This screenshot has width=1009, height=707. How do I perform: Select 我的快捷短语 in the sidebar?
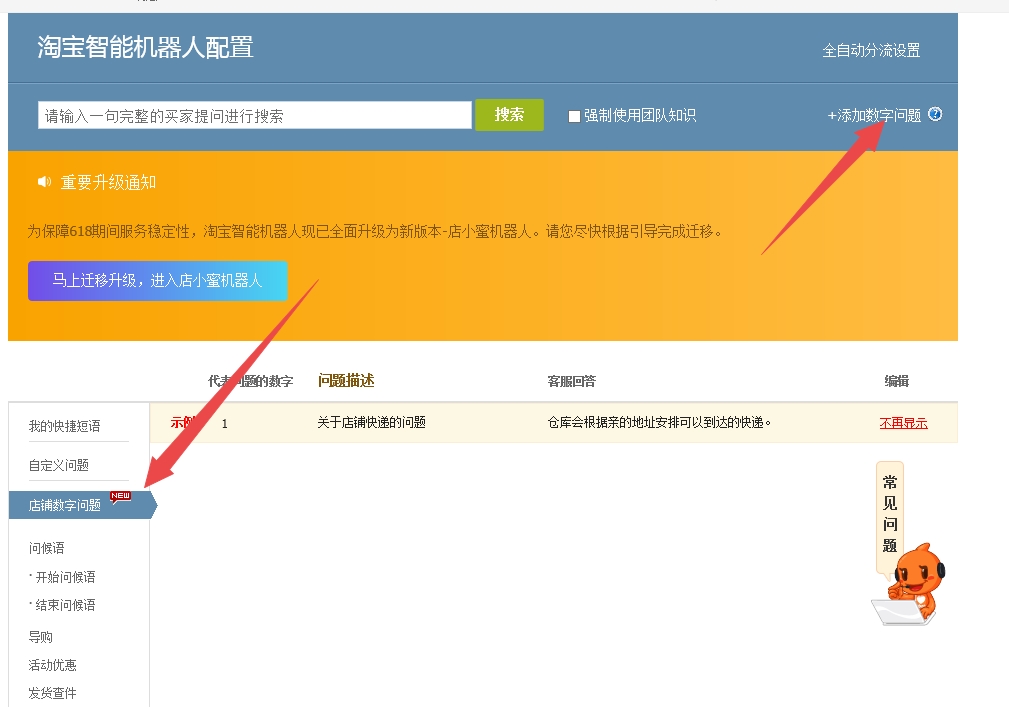tap(64, 426)
